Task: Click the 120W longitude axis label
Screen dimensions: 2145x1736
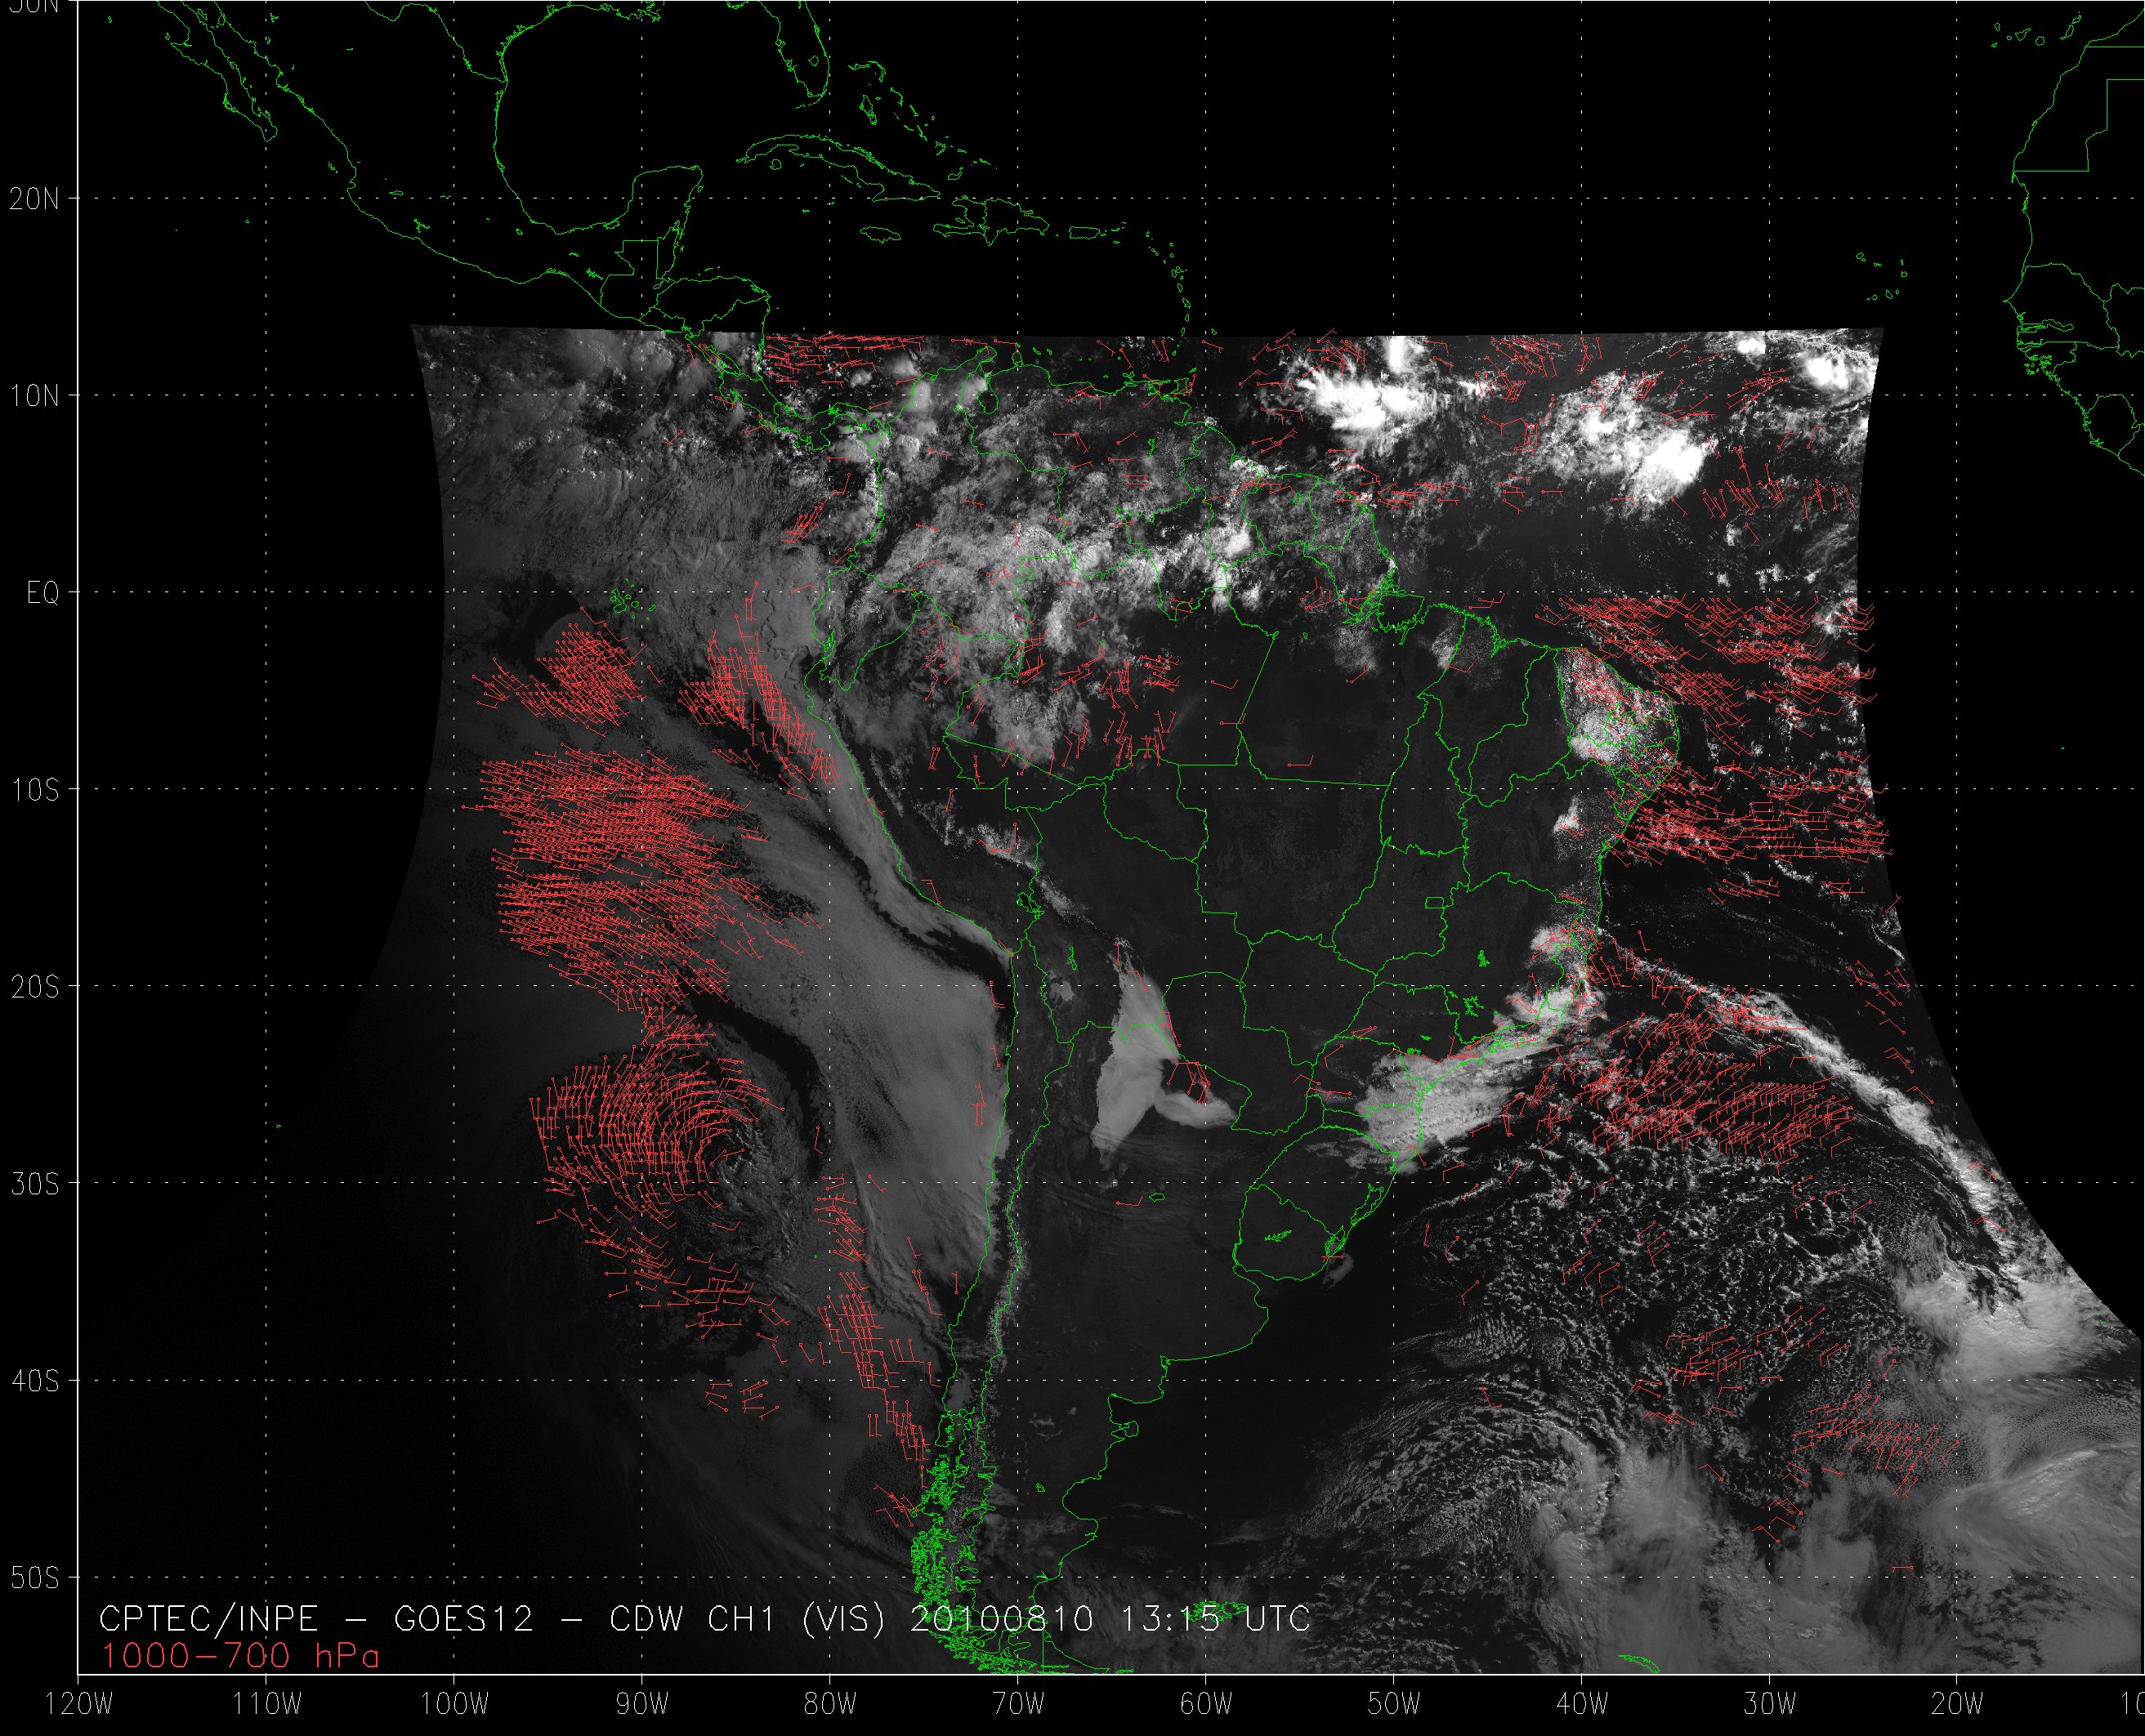Action: click(x=80, y=1704)
